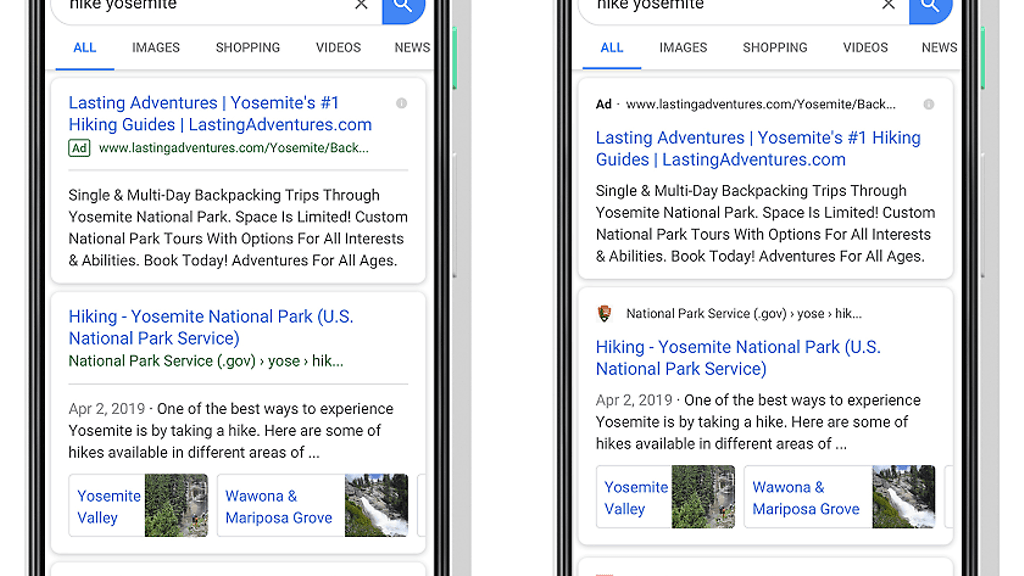
Task: Click the info icon on left phone's ad
Action: coord(401,103)
